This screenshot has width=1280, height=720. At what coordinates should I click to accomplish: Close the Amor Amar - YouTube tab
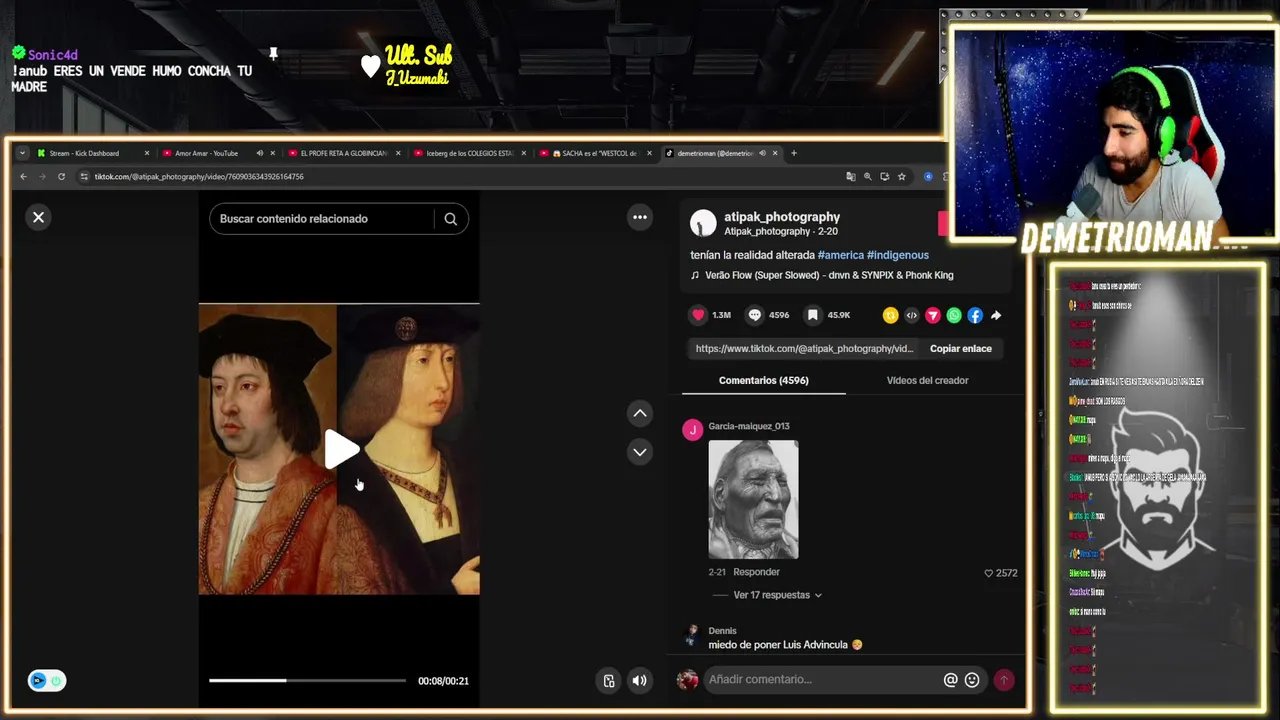(x=273, y=153)
